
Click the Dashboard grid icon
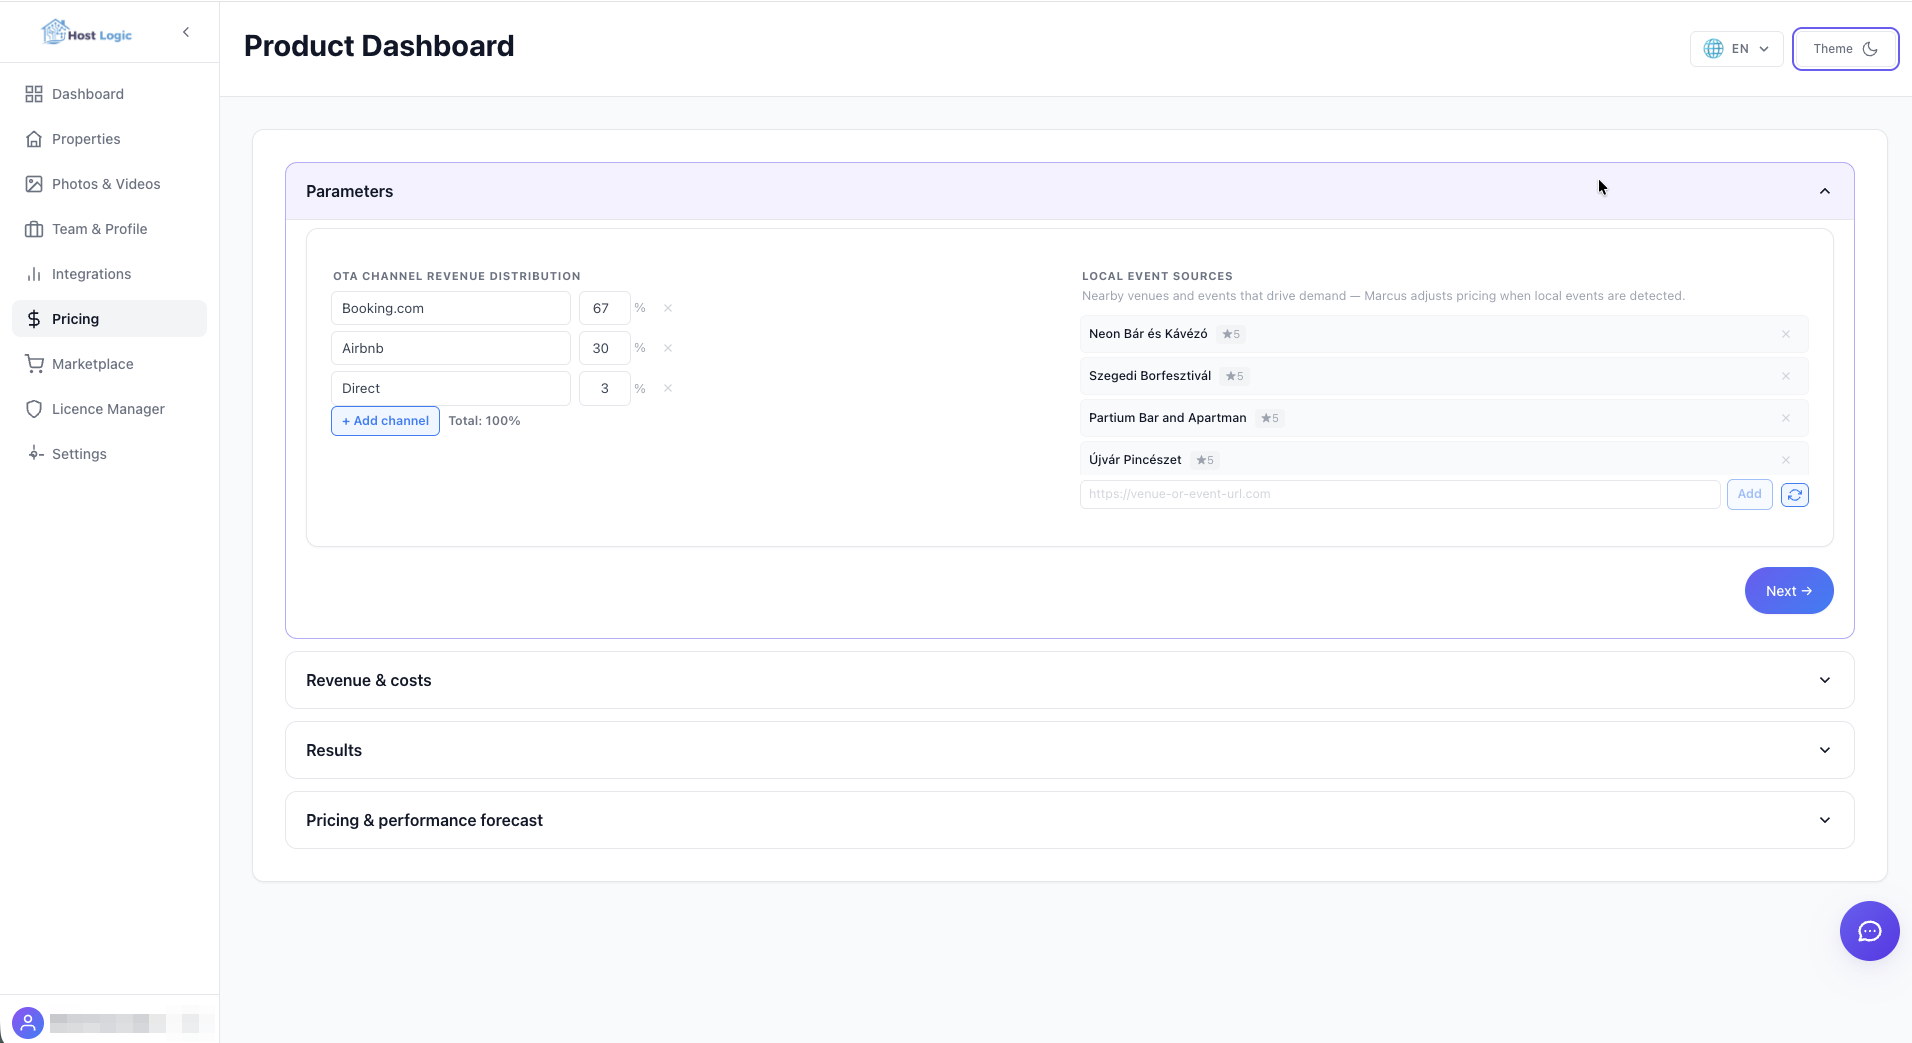34,94
